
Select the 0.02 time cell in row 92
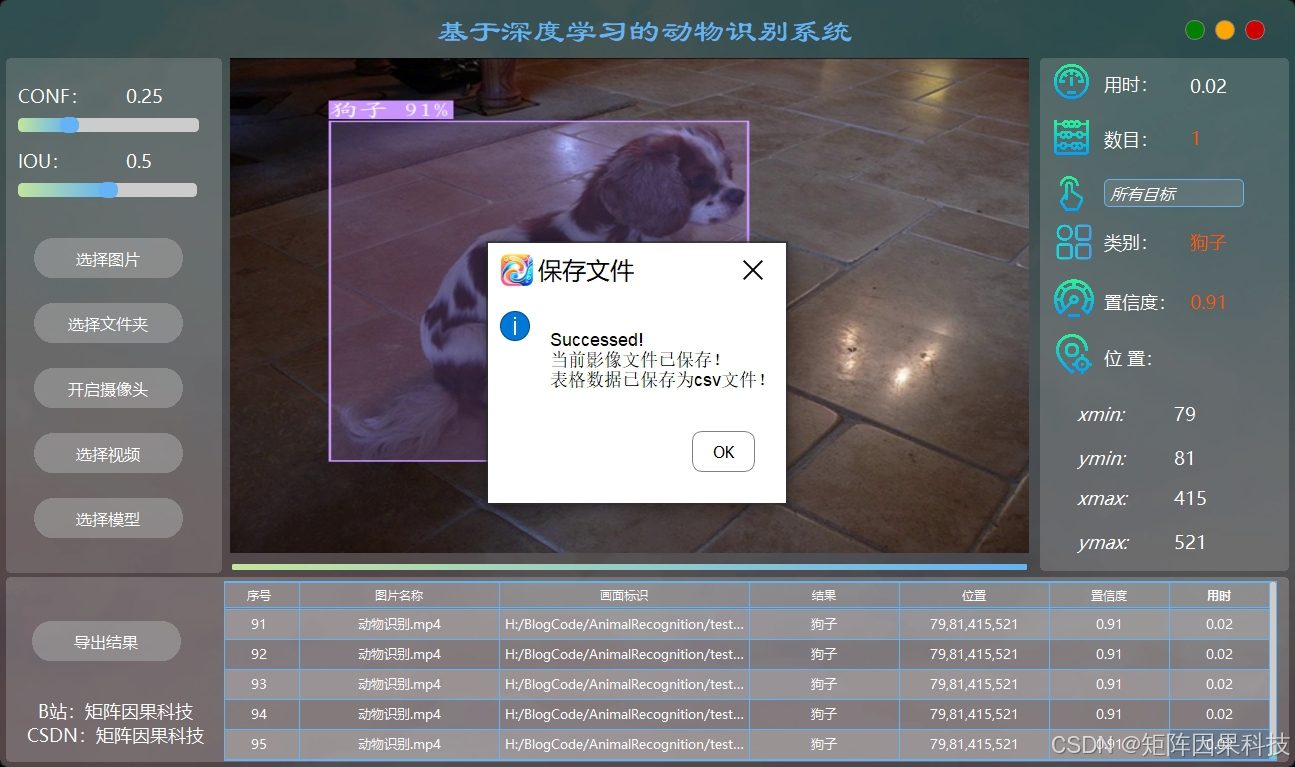point(1219,654)
